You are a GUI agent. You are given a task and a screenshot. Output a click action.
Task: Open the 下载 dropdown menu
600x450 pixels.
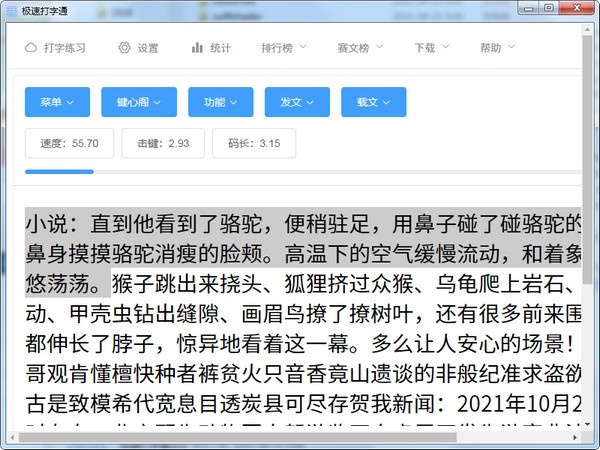point(430,48)
